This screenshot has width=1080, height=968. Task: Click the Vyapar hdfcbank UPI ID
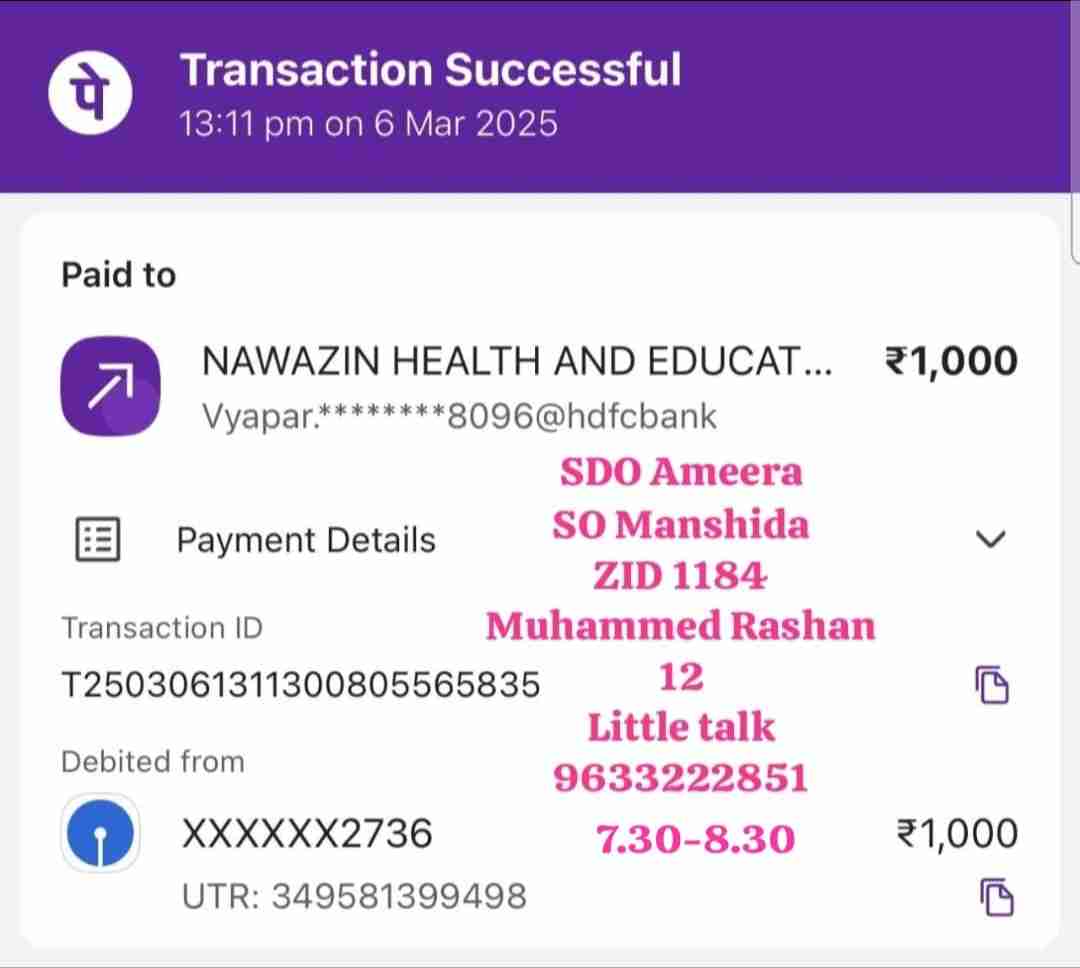point(459,416)
